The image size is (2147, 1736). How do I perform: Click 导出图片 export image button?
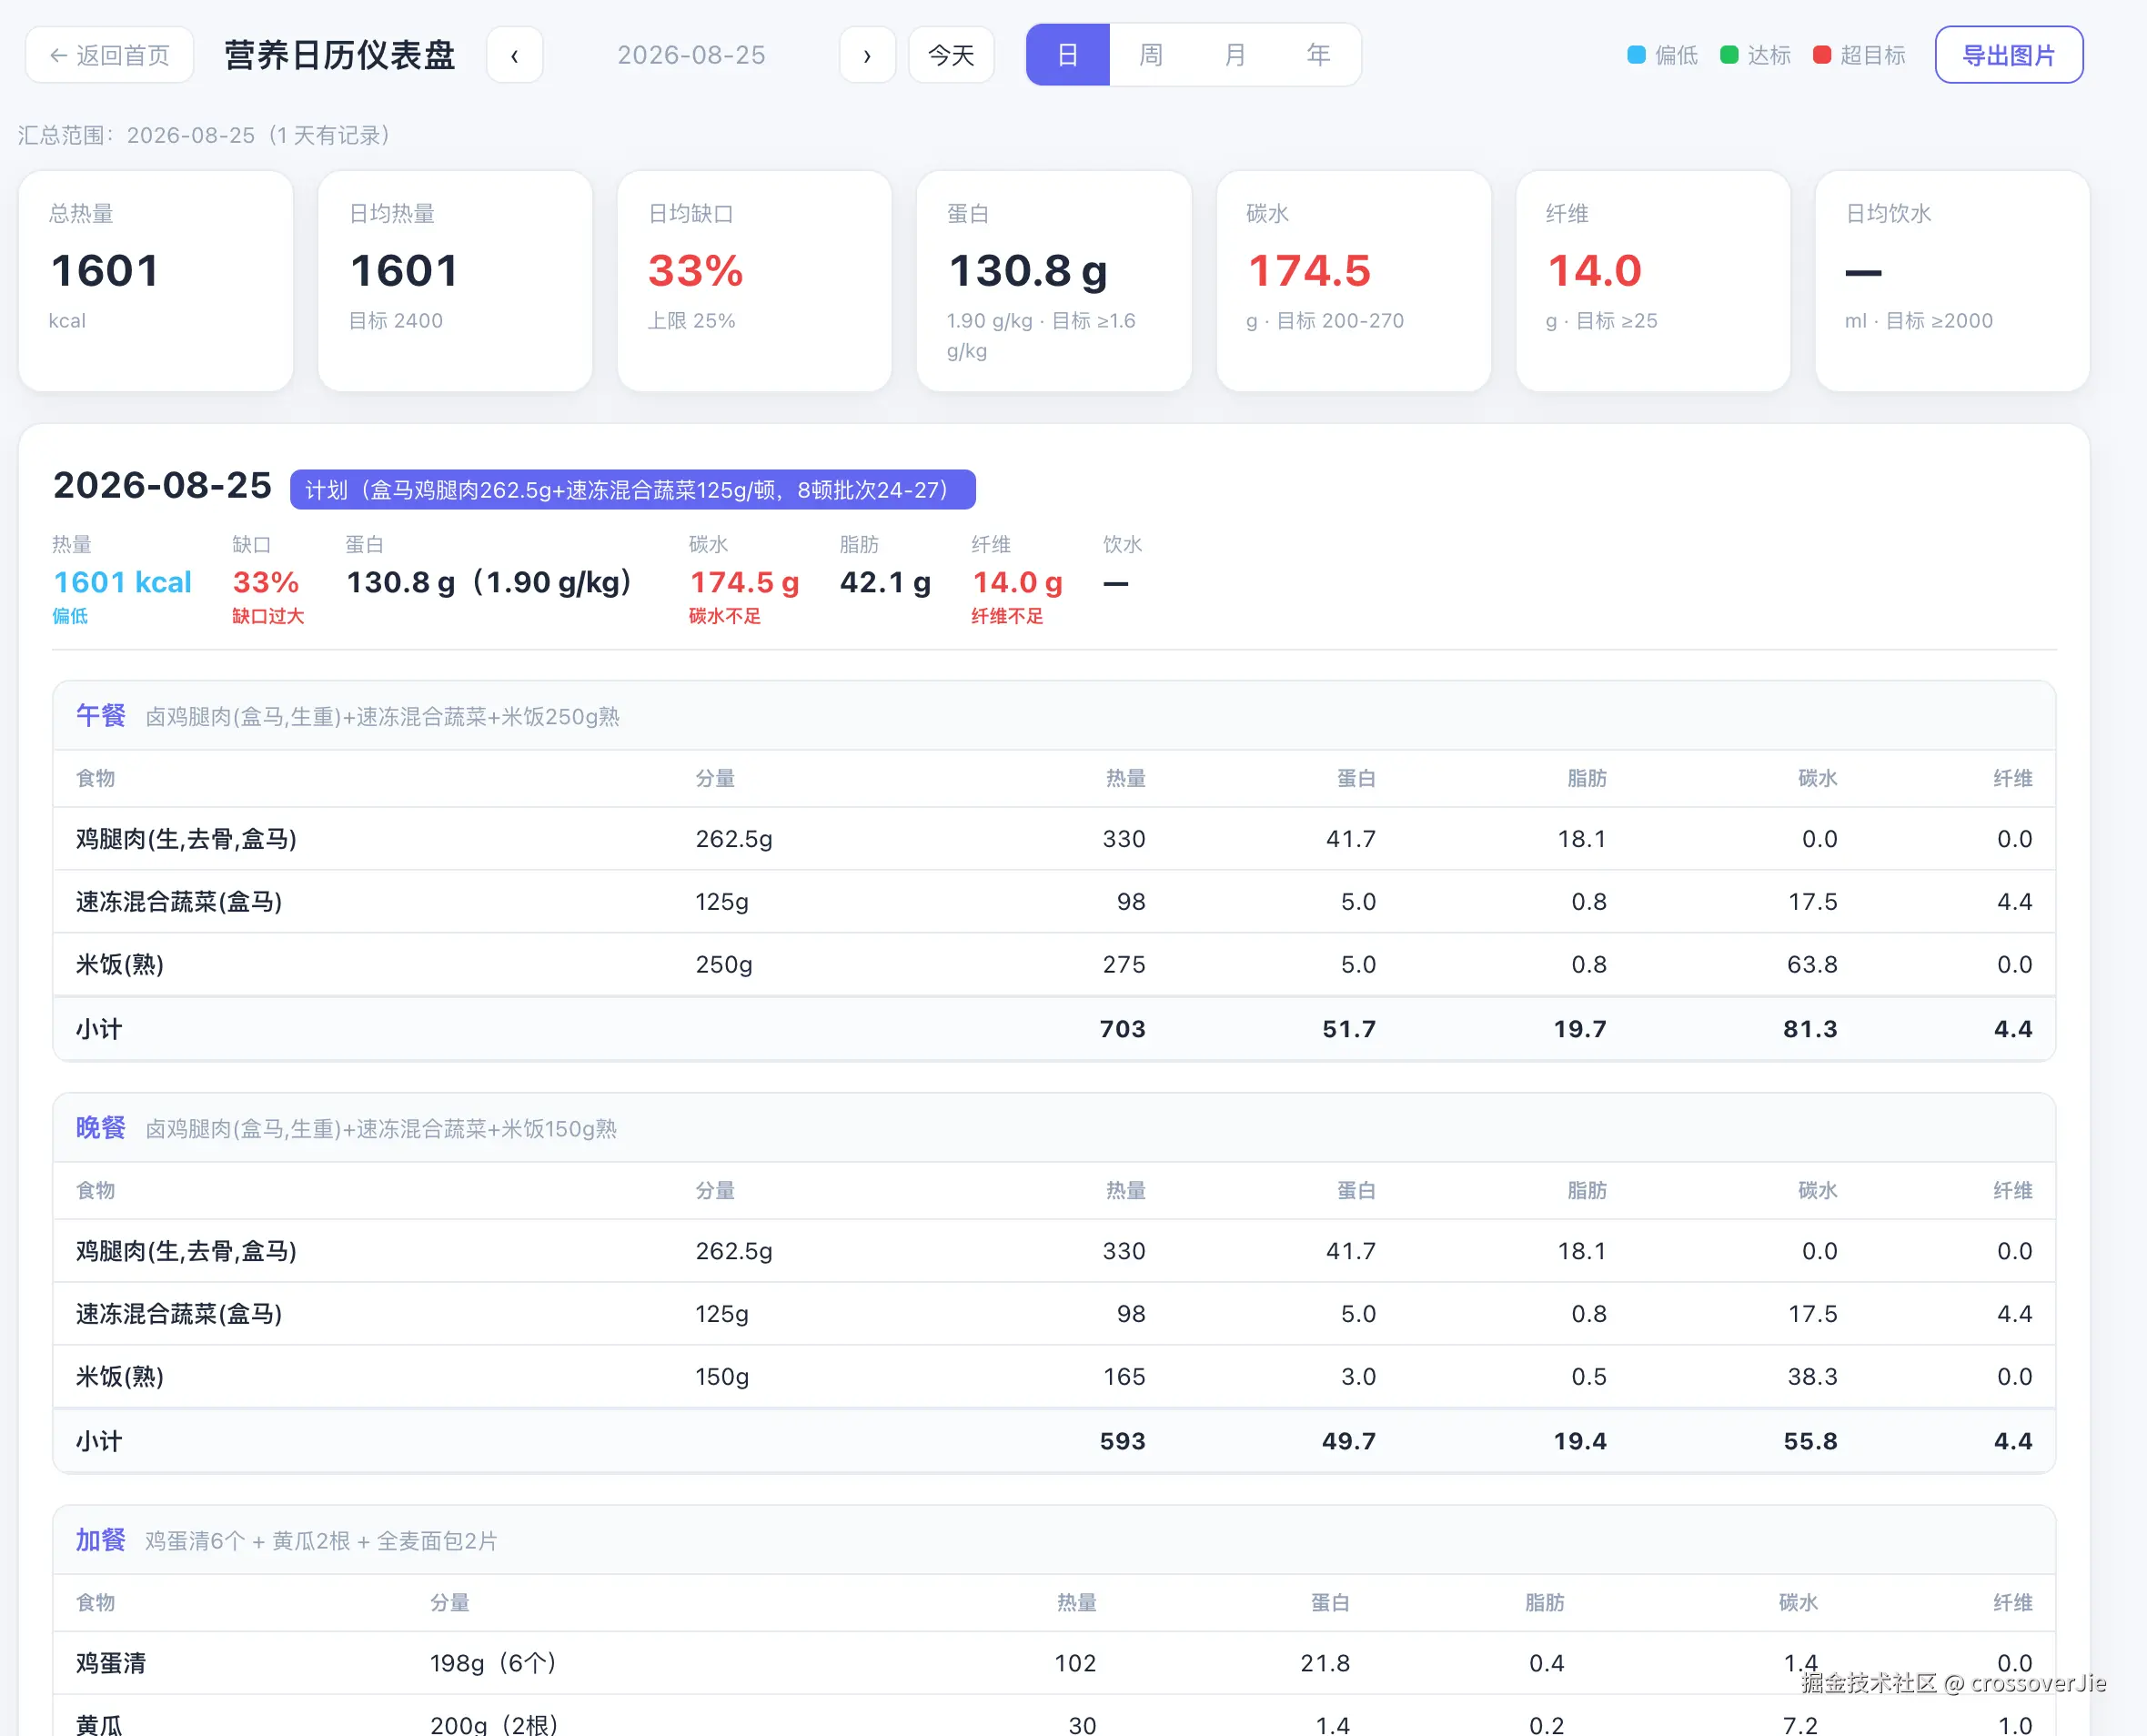(x=2008, y=55)
